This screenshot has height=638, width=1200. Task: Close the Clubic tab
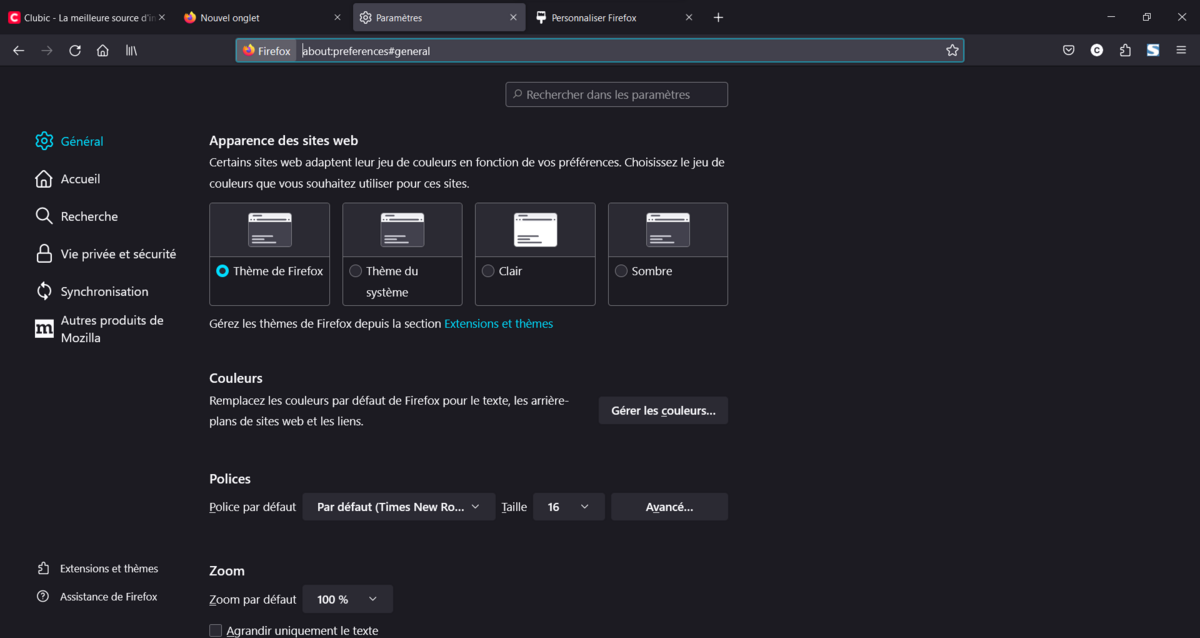click(162, 17)
